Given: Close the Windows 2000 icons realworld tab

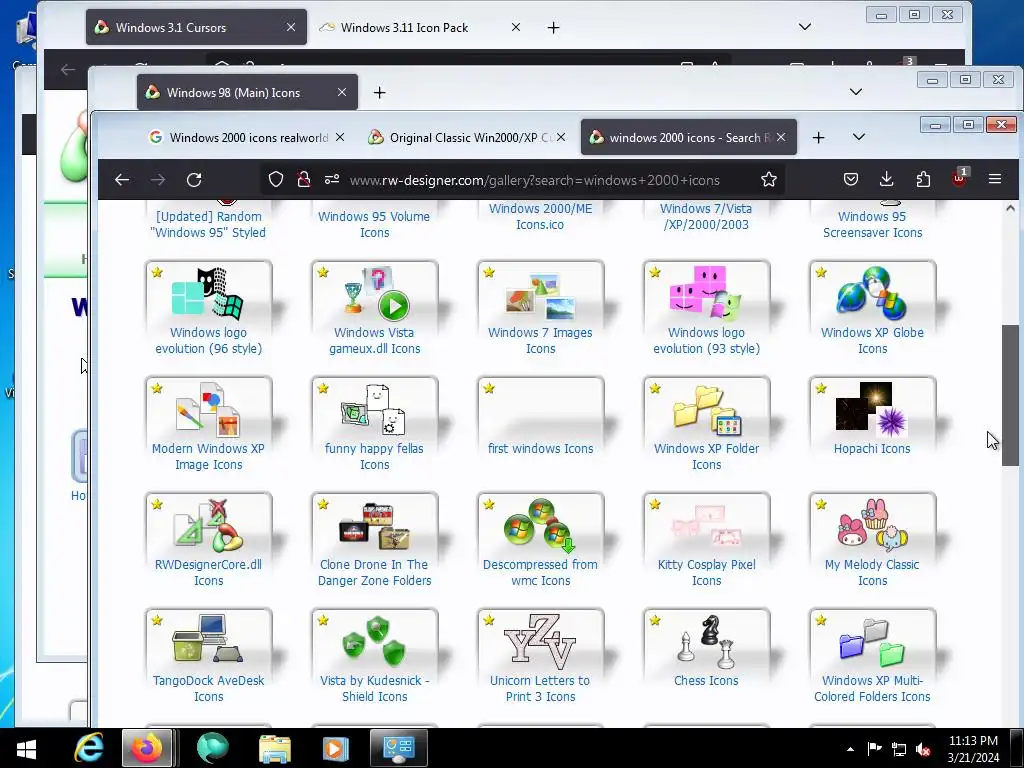Looking at the screenshot, I should pyautogui.click(x=340, y=137).
